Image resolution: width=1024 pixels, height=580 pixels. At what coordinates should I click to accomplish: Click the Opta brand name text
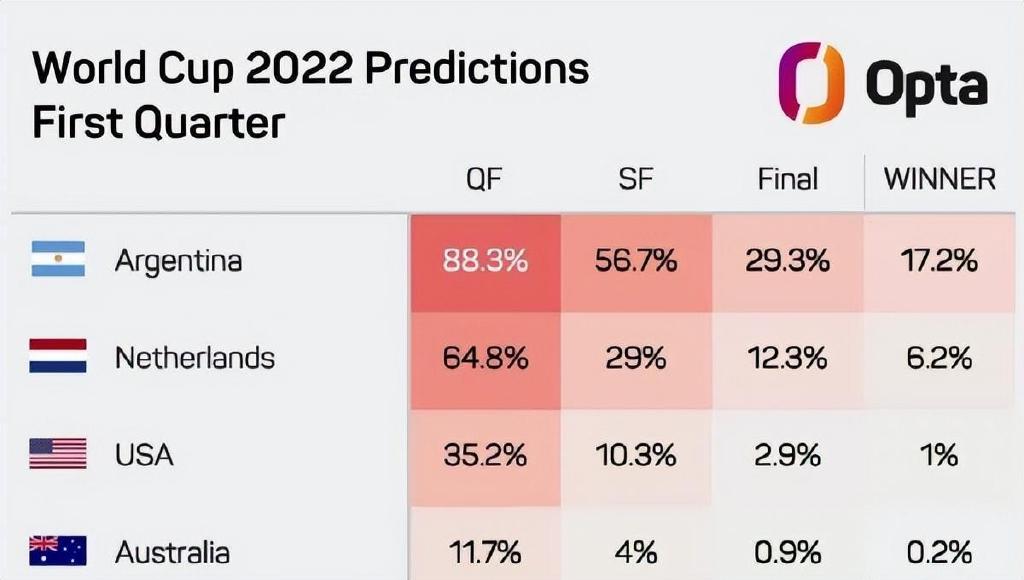(x=927, y=86)
